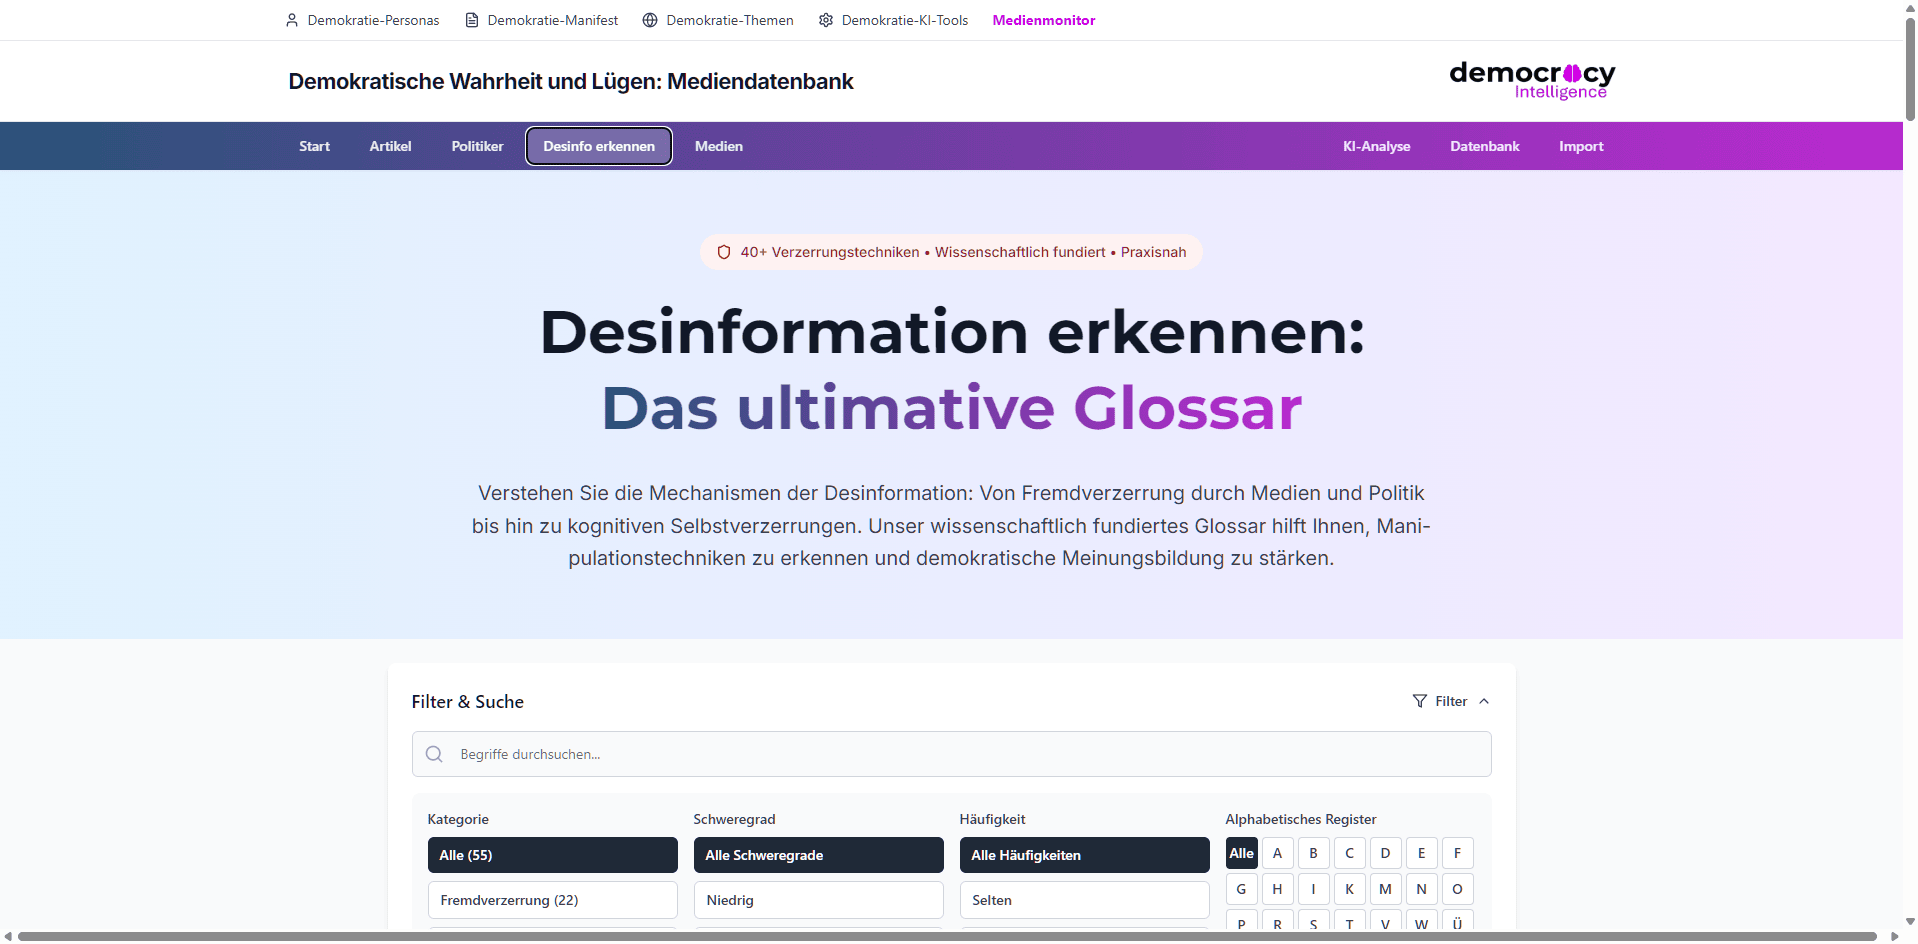The width and height of the screenshot is (1918, 944).
Task: Click the globe icon beside Demokratie-Themen
Action: [x=650, y=20]
